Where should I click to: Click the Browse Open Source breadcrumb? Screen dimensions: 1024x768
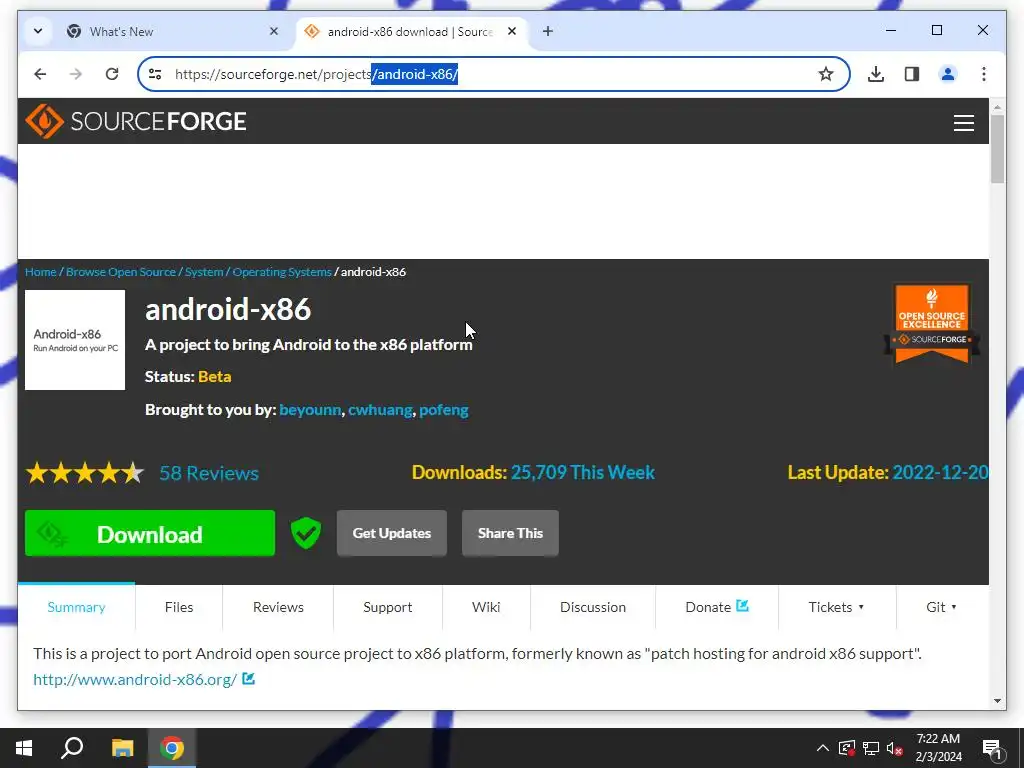[x=121, y=272]
